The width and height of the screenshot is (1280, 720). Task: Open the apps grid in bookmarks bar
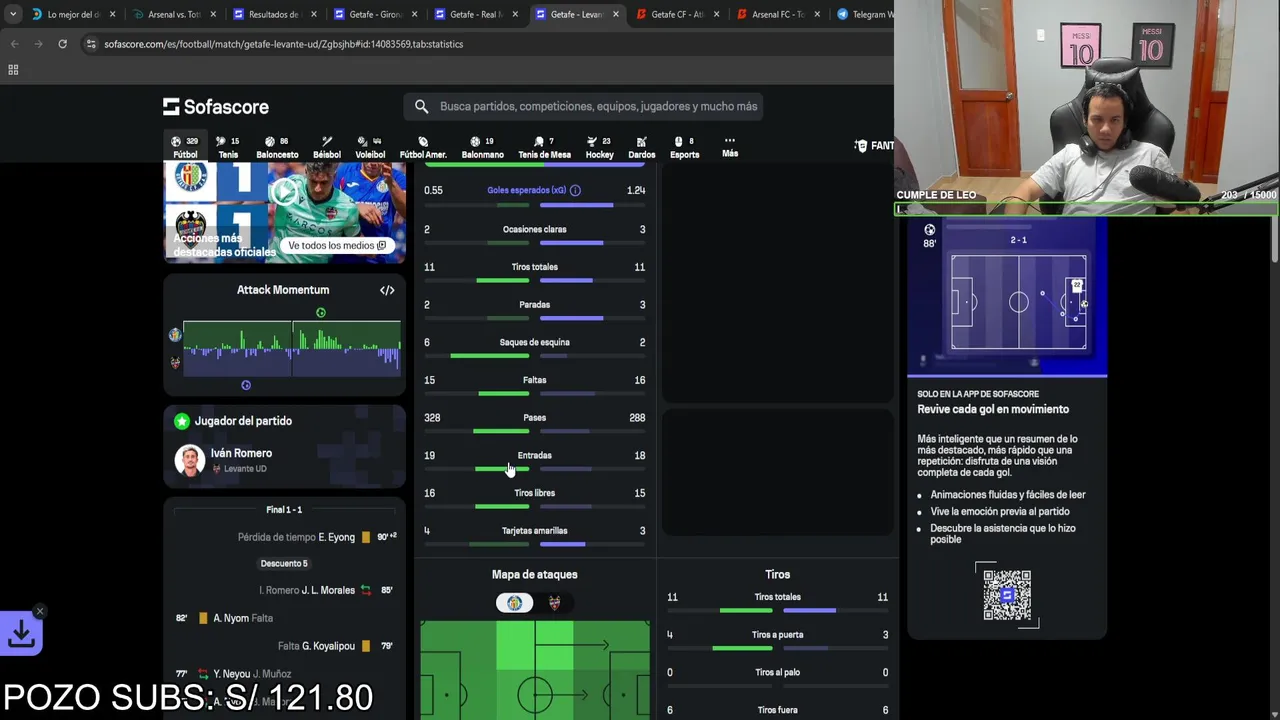click(13, 70)
